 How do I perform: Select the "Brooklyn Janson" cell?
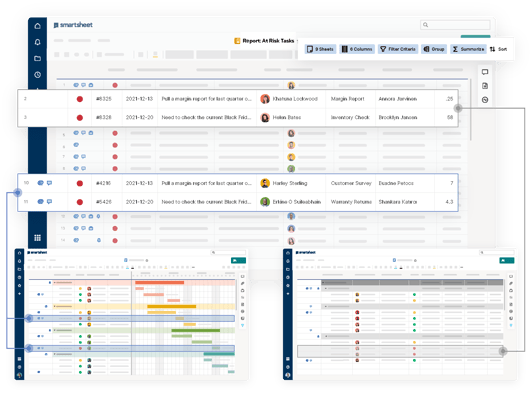click(404, 118)
